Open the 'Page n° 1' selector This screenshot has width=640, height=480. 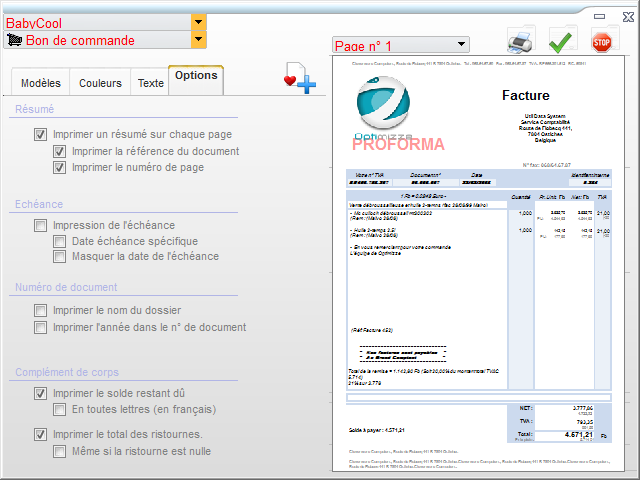click(460, 45)
